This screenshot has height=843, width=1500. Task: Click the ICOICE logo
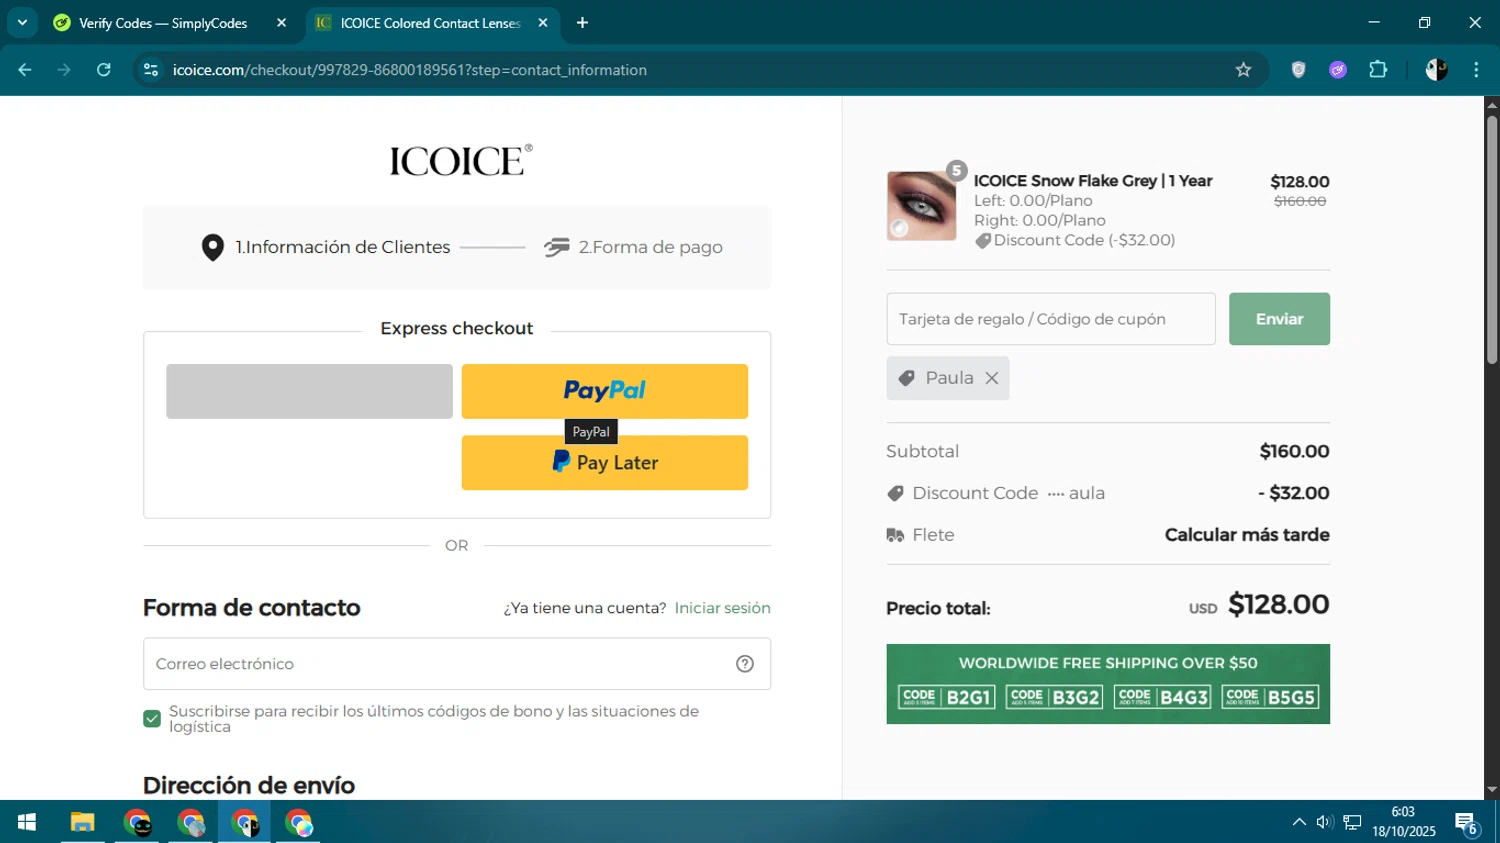click(460, 160)
